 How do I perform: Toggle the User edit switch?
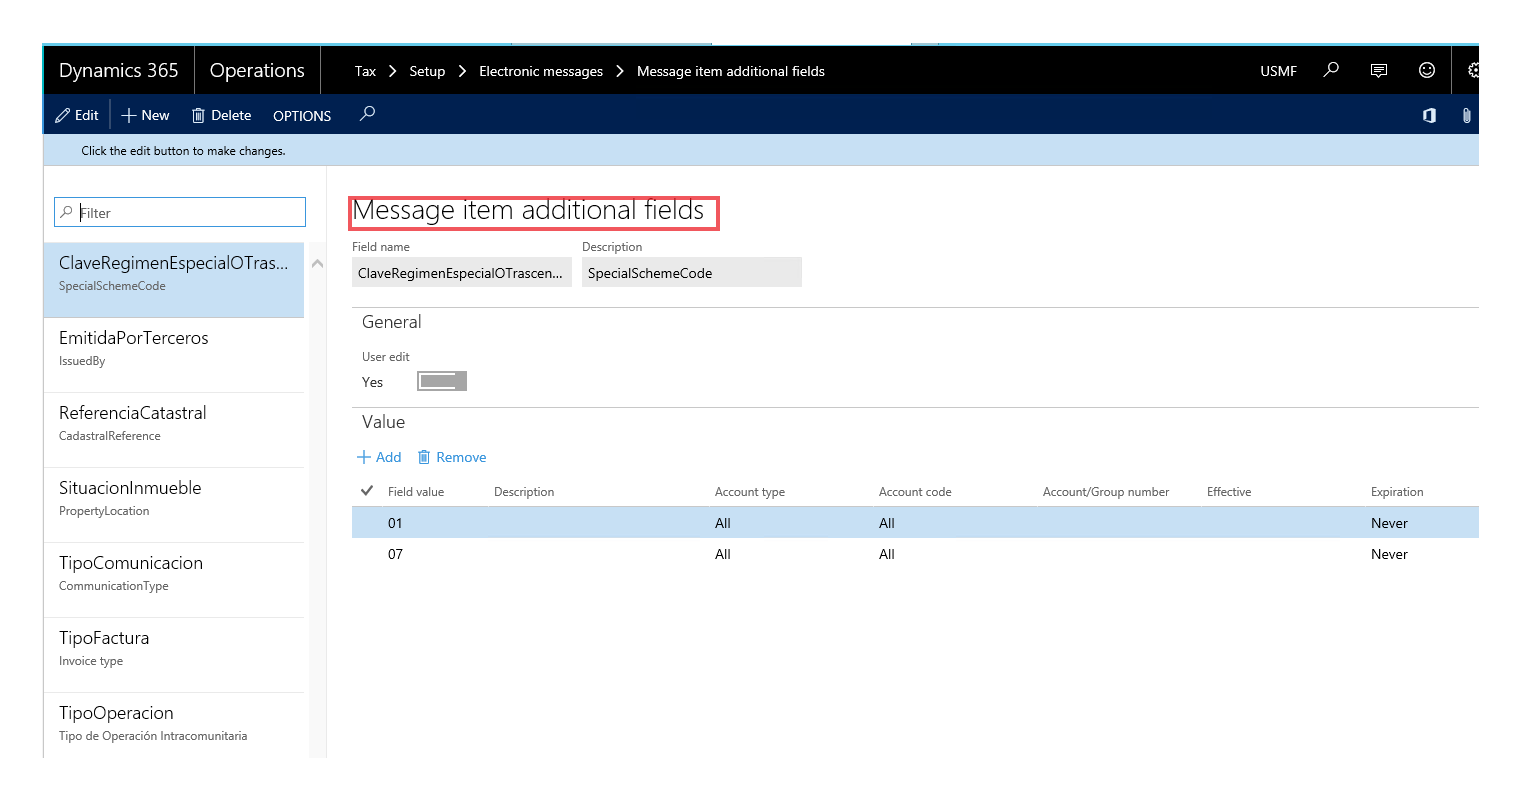[442, 381]
